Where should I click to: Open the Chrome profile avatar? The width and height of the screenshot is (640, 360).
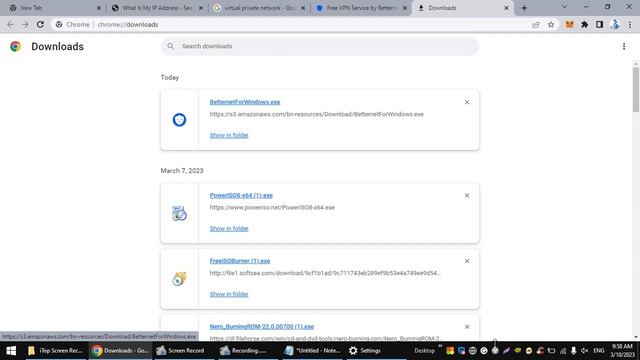pyautogui.click(x=615, y=24)
